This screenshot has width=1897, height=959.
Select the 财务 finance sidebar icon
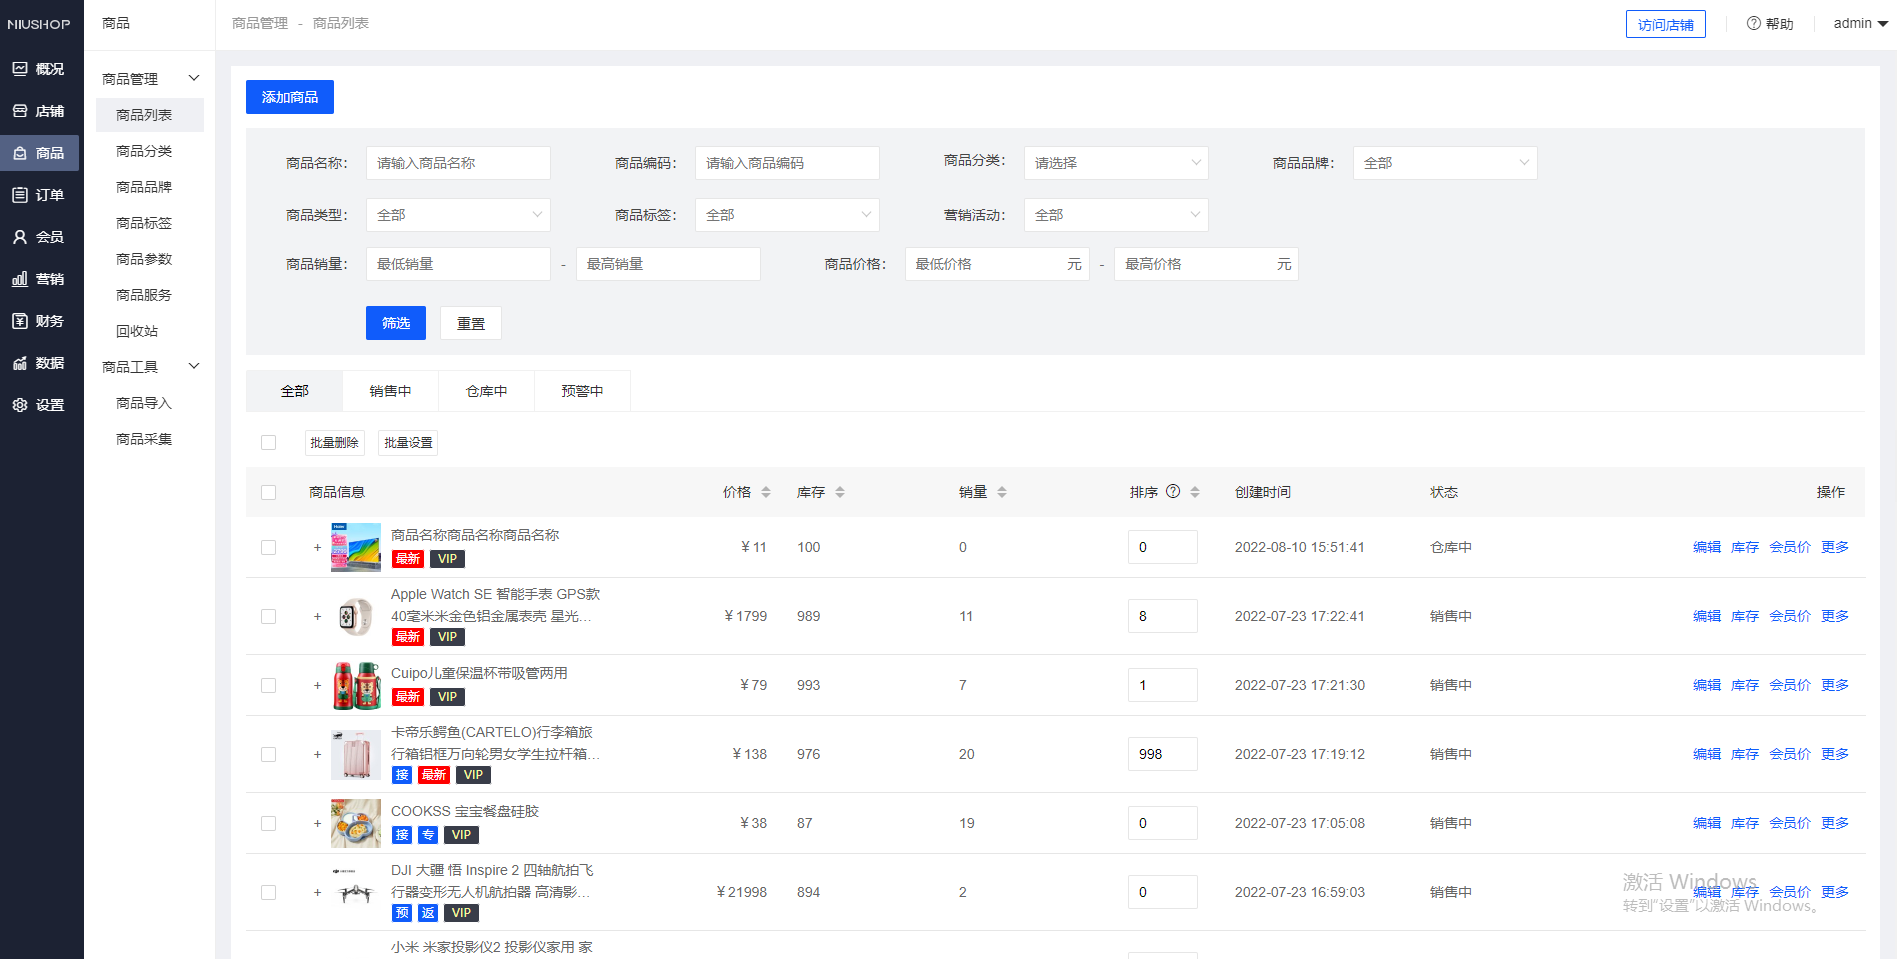(40, 320)
